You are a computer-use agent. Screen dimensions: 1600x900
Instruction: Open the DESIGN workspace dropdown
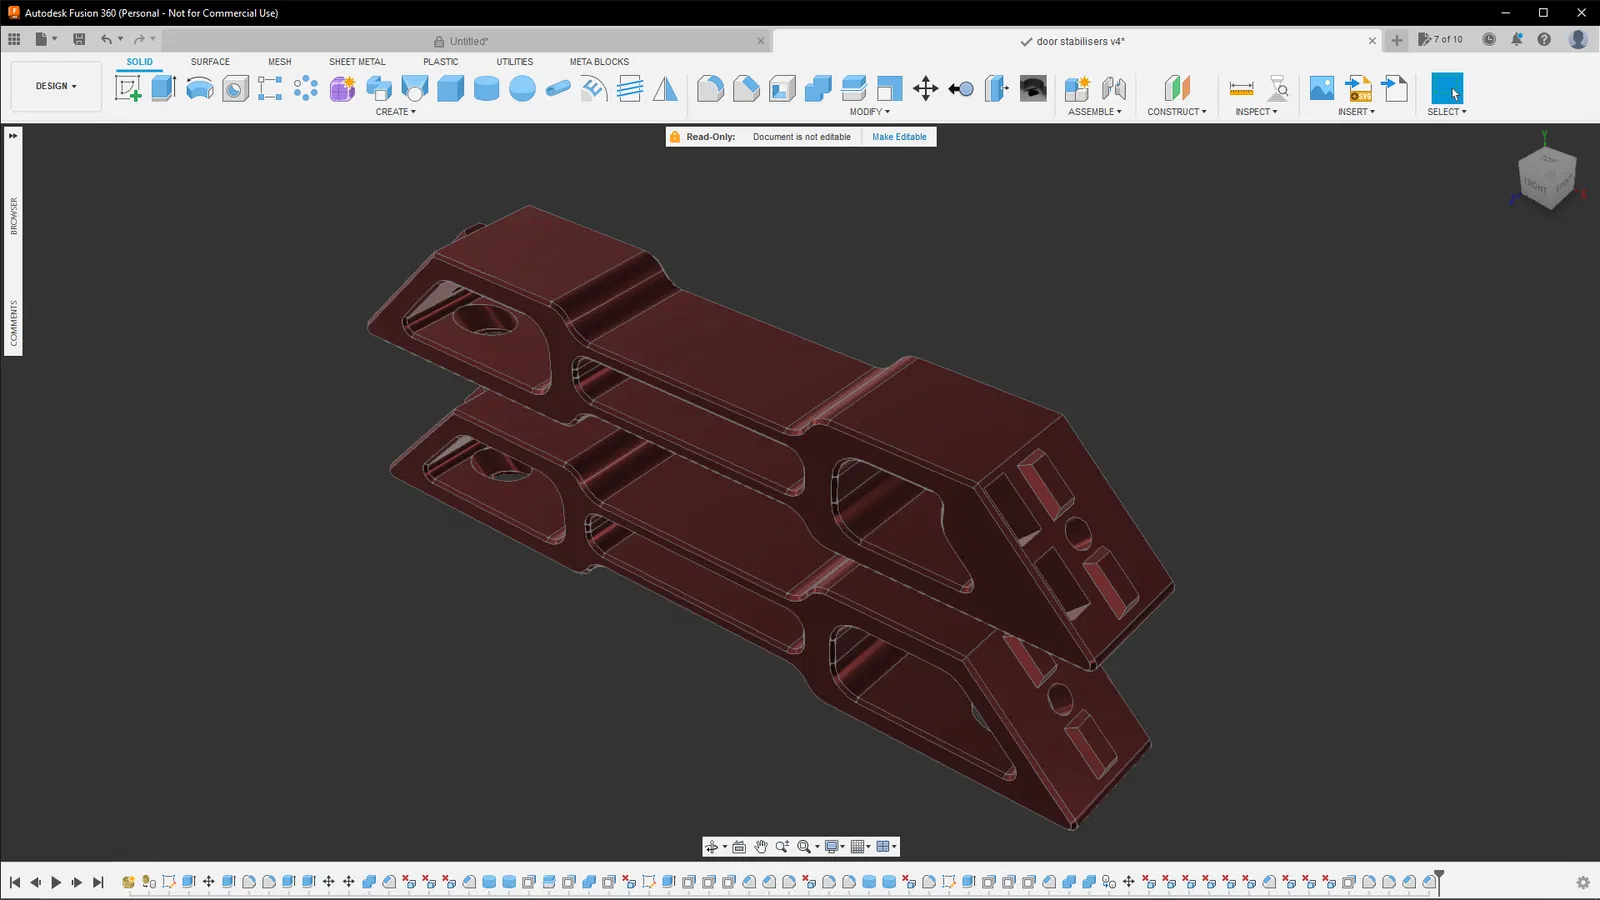(x=56, y=86)
